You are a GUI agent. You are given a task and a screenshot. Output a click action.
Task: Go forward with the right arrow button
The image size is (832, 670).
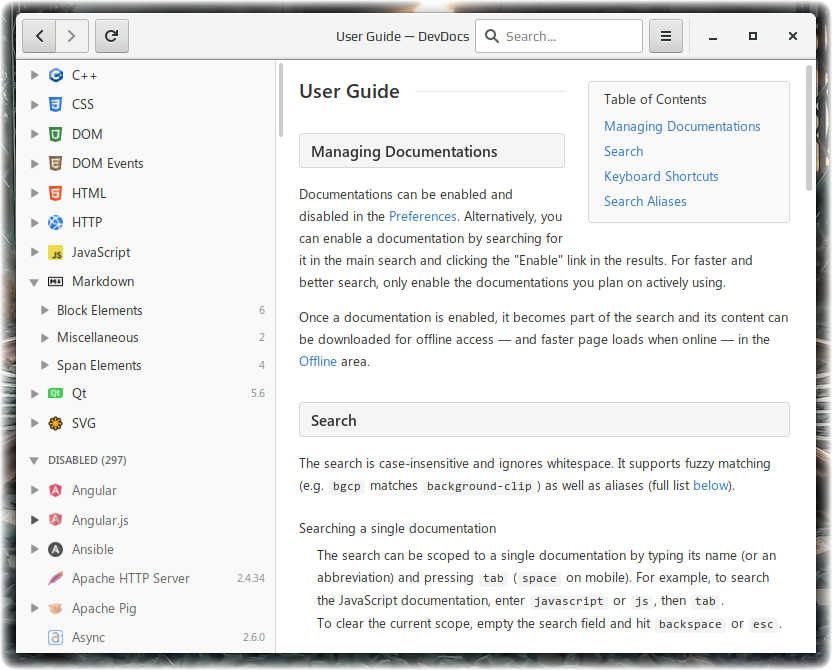pos(72,36)
